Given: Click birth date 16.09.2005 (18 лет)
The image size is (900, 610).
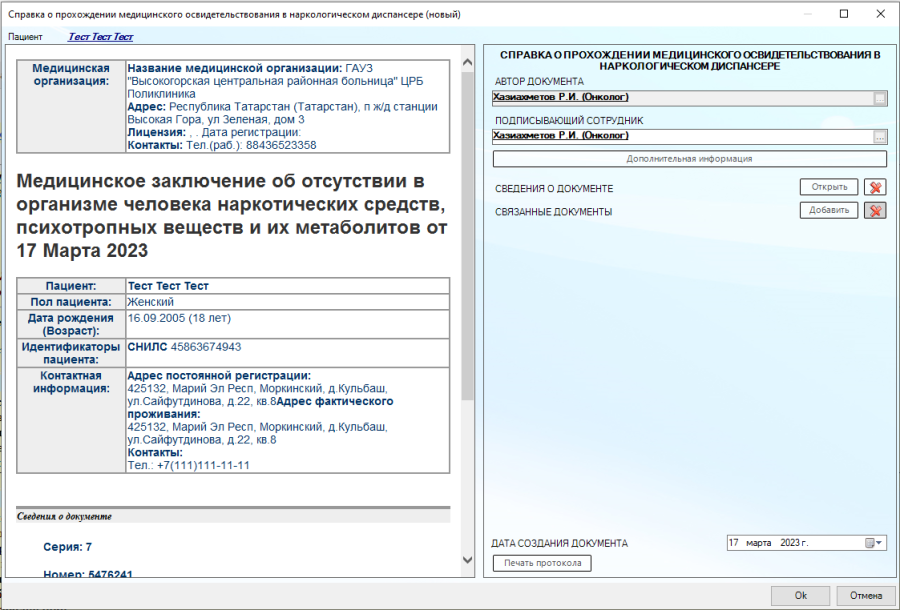Looking at the screenshot, I should point(179,318).
